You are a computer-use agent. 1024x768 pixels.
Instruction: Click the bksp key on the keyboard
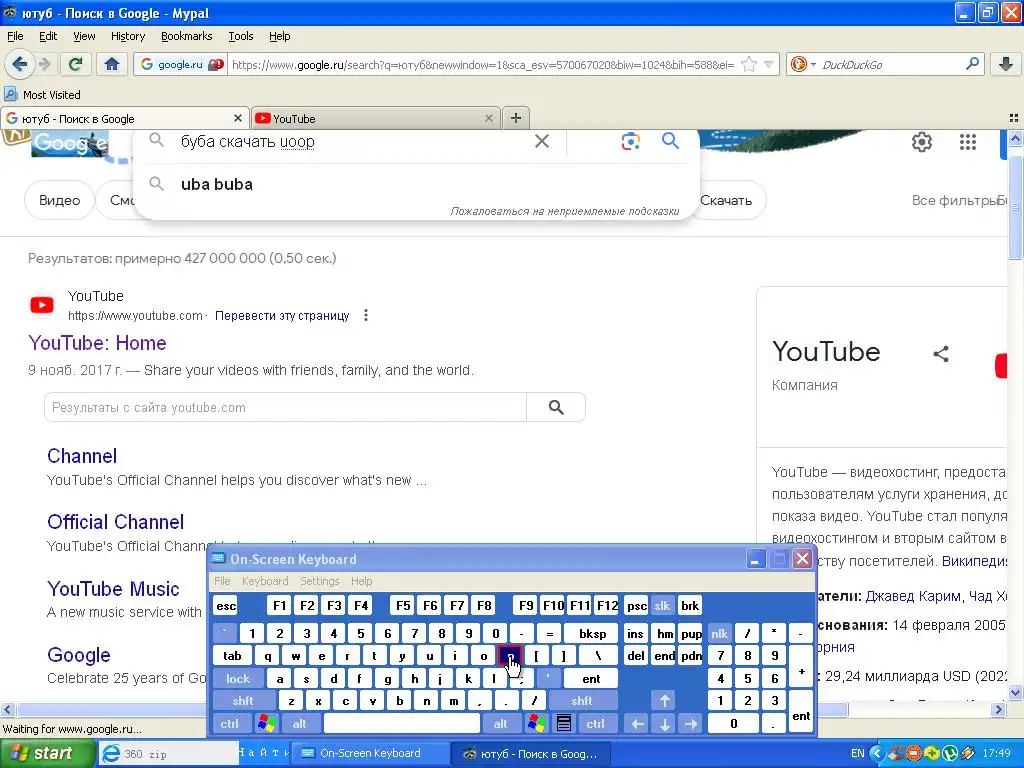[592, 633]
